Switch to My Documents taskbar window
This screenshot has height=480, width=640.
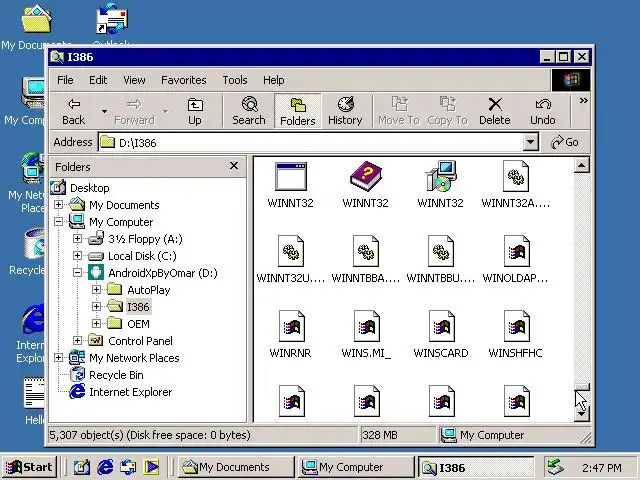coord(236,467)
